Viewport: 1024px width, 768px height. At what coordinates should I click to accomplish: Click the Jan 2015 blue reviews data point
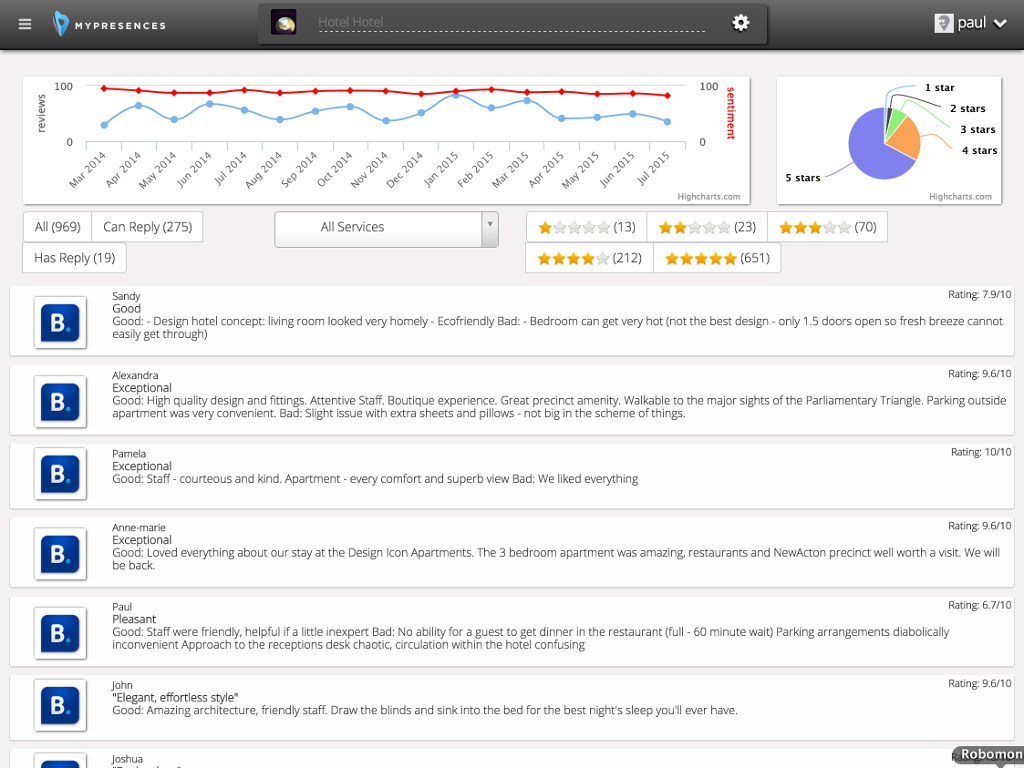pos(456,95)
